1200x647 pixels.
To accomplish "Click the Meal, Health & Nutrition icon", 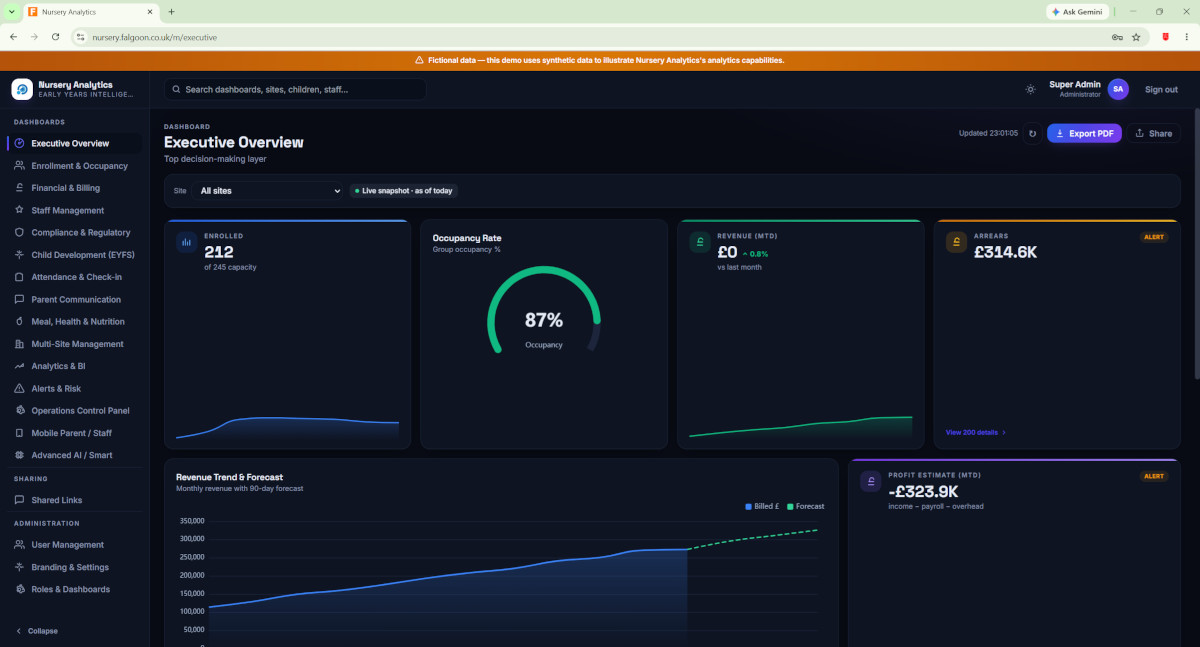I will 20,322.
